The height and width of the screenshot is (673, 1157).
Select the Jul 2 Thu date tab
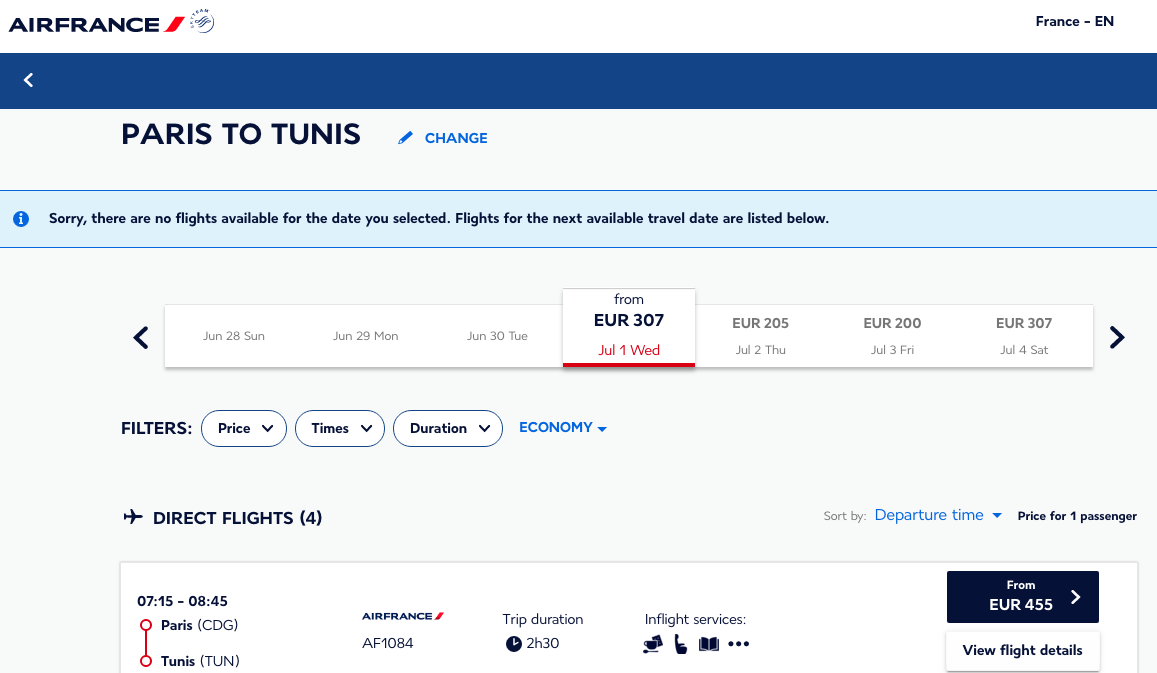point(760,336)
